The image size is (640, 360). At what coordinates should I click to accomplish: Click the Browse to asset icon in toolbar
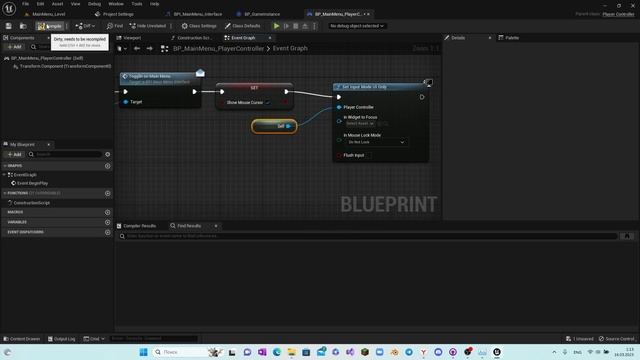pyautogui.click(x=23, y=26)
